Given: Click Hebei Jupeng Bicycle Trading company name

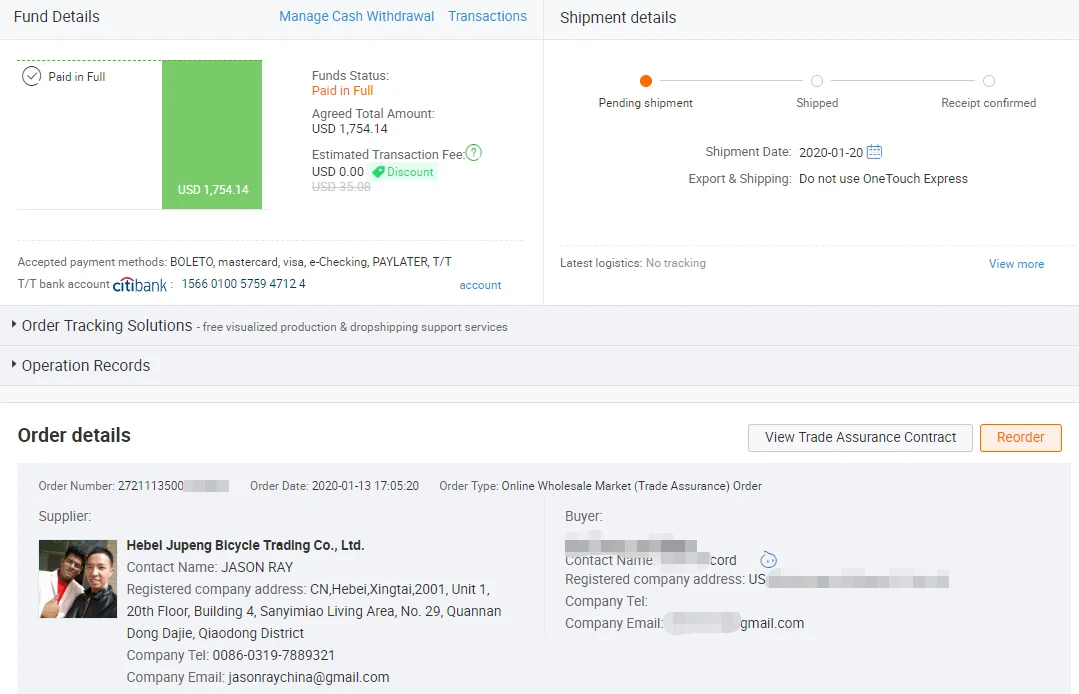Looking at the screenshot, I should [245, 545].
